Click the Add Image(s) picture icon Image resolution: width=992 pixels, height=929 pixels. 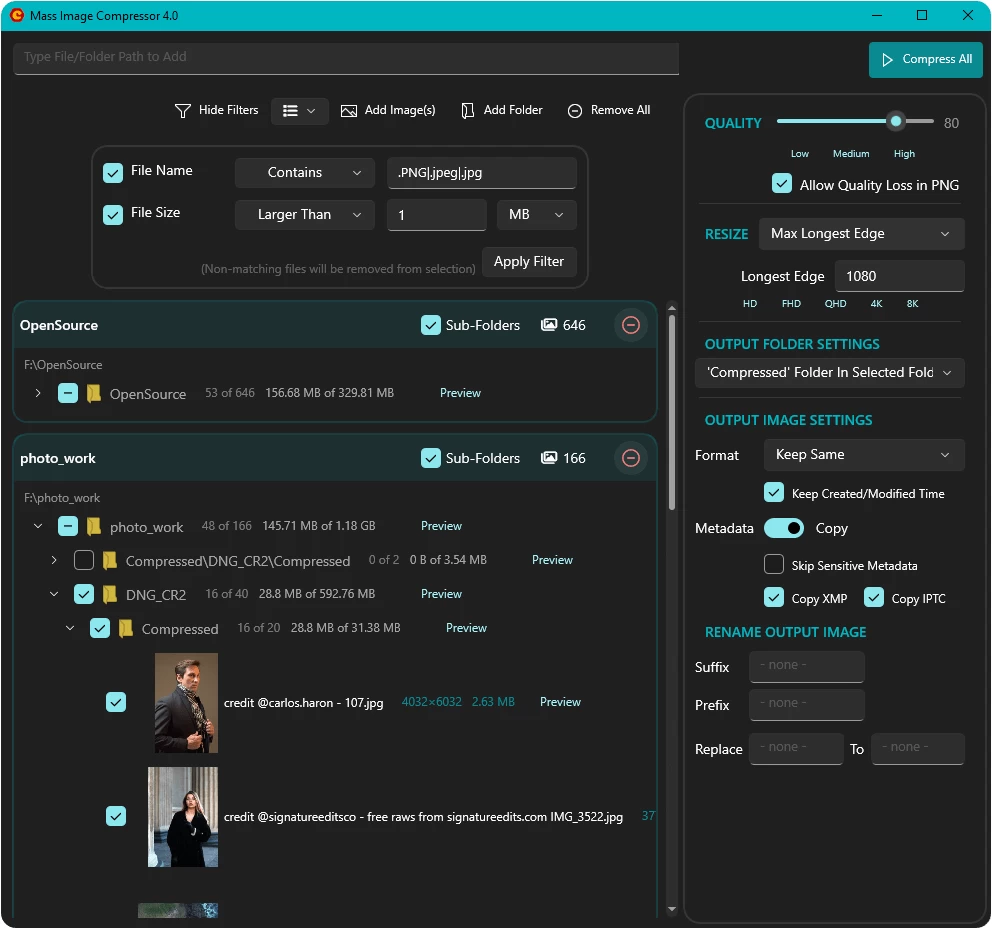click(x=349, y=111)
